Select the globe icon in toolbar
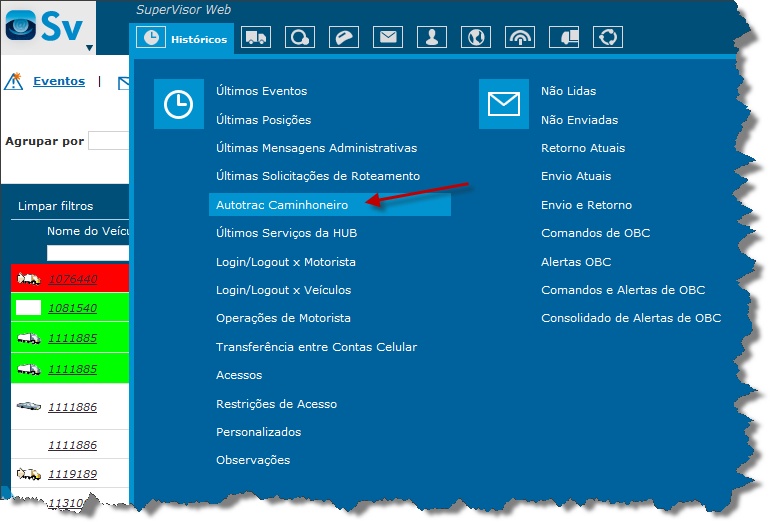Image resolution: width=770 pixels, height=522 pixels. pos(476,38)
